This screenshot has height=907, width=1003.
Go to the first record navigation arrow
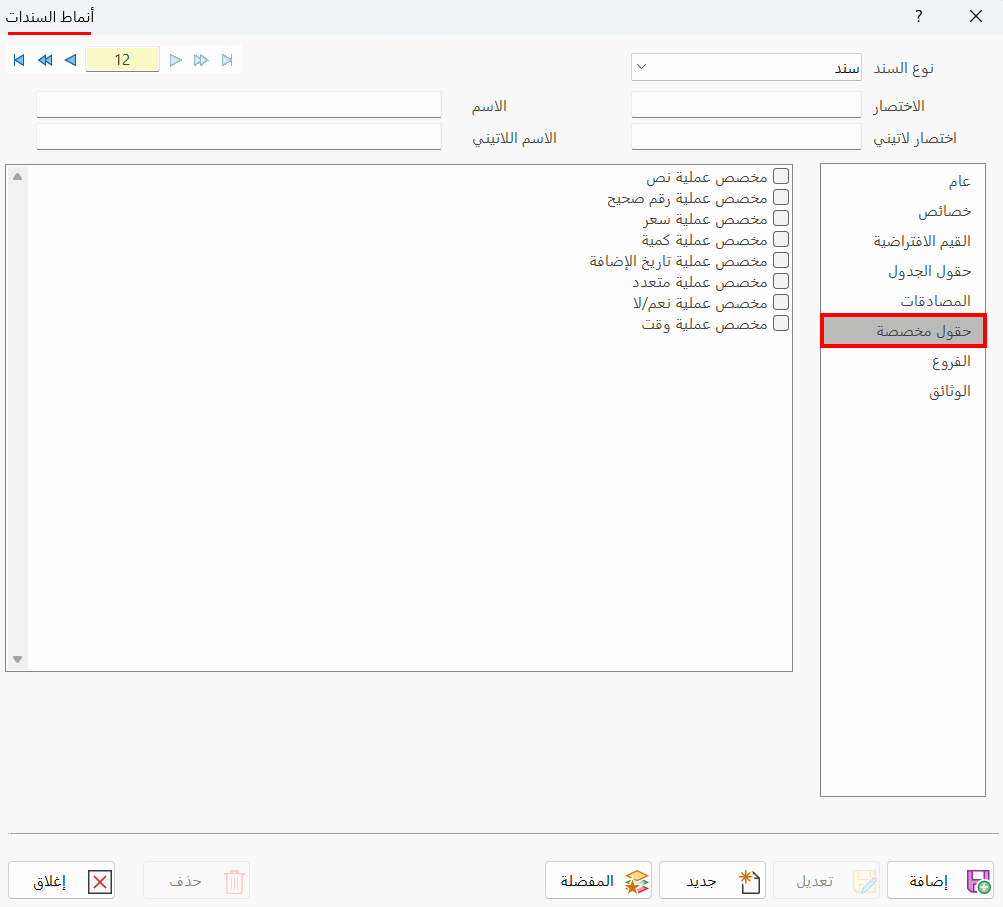pos(19,60)
